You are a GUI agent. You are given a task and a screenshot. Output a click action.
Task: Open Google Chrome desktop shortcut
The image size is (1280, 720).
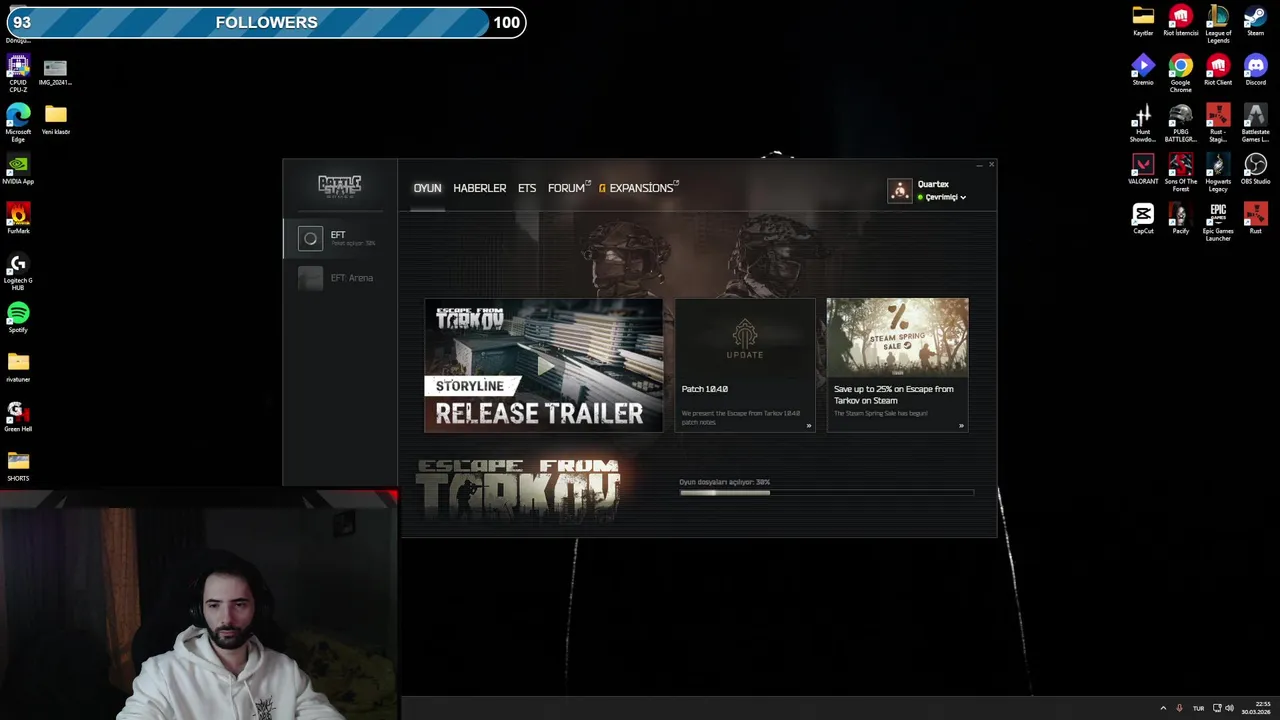point(1180,73)
